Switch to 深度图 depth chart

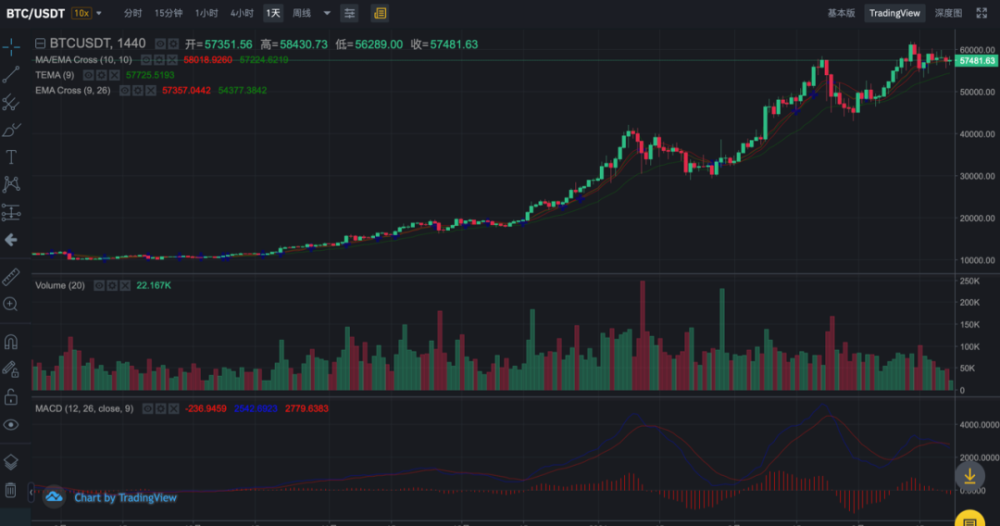coord(948,13)
